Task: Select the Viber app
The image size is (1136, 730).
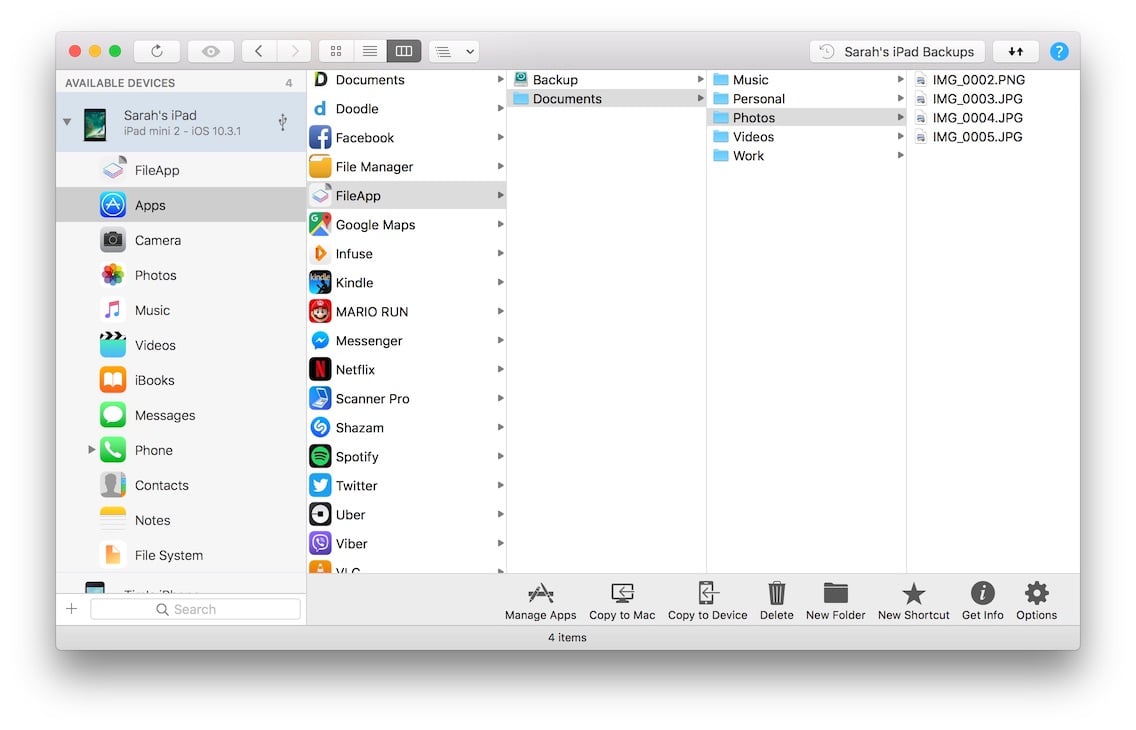Action: [x=406, y=543]
